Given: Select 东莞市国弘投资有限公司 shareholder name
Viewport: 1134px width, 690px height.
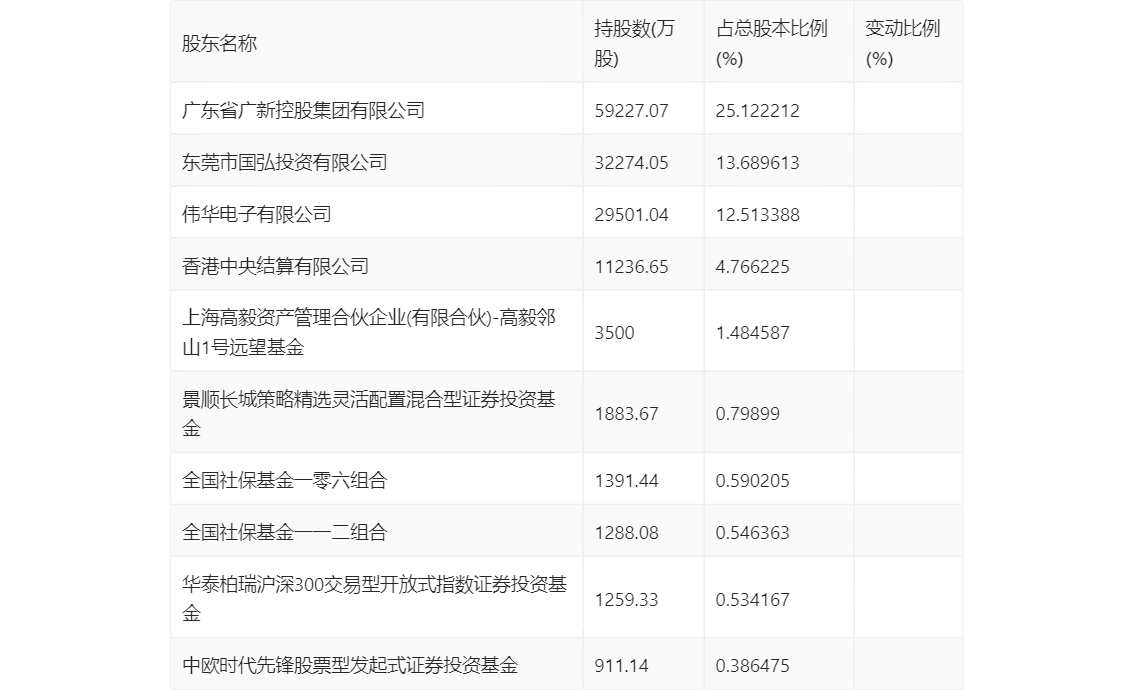Looking at the screenshot, I should coord(284,163).
